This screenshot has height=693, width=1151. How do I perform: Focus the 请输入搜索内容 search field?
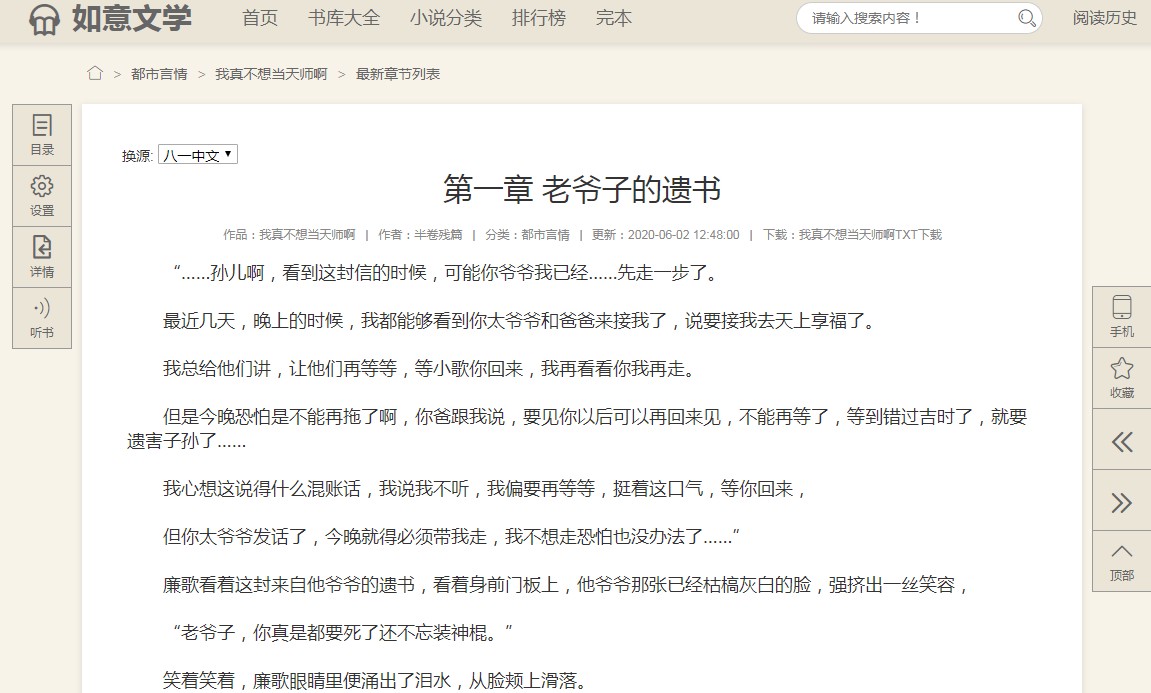point(905,18)
